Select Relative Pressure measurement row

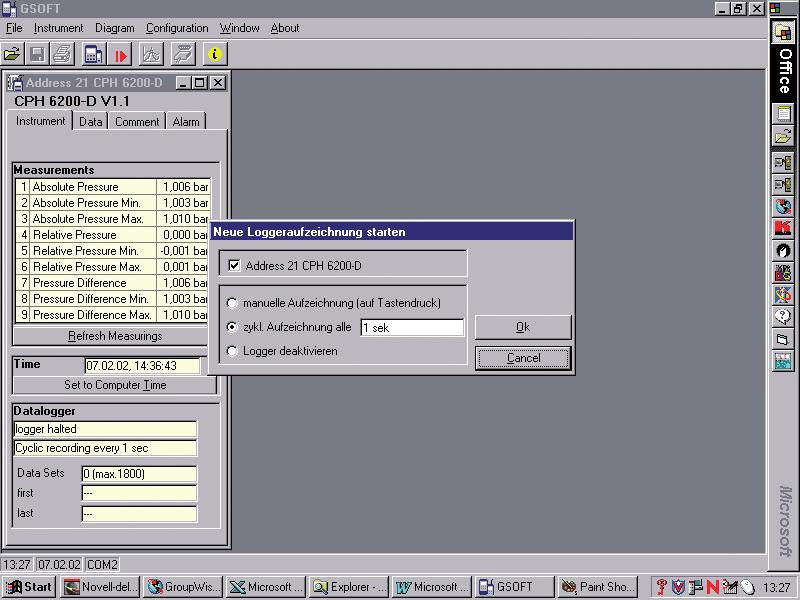click(x=112, y=235)
